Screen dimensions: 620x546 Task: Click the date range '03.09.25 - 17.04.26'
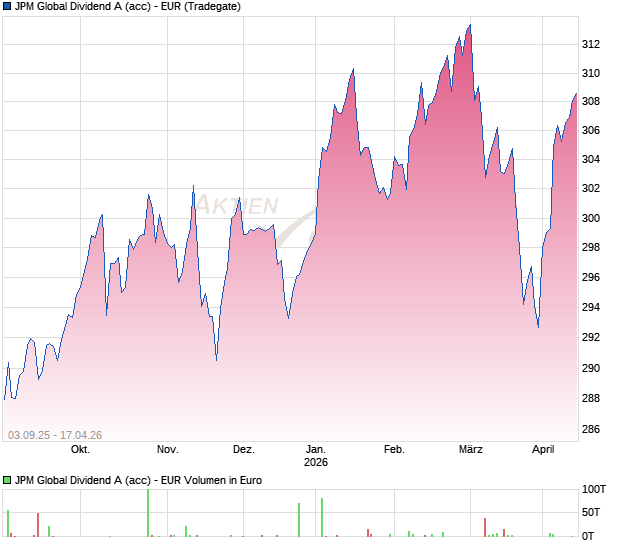point(55,435)
